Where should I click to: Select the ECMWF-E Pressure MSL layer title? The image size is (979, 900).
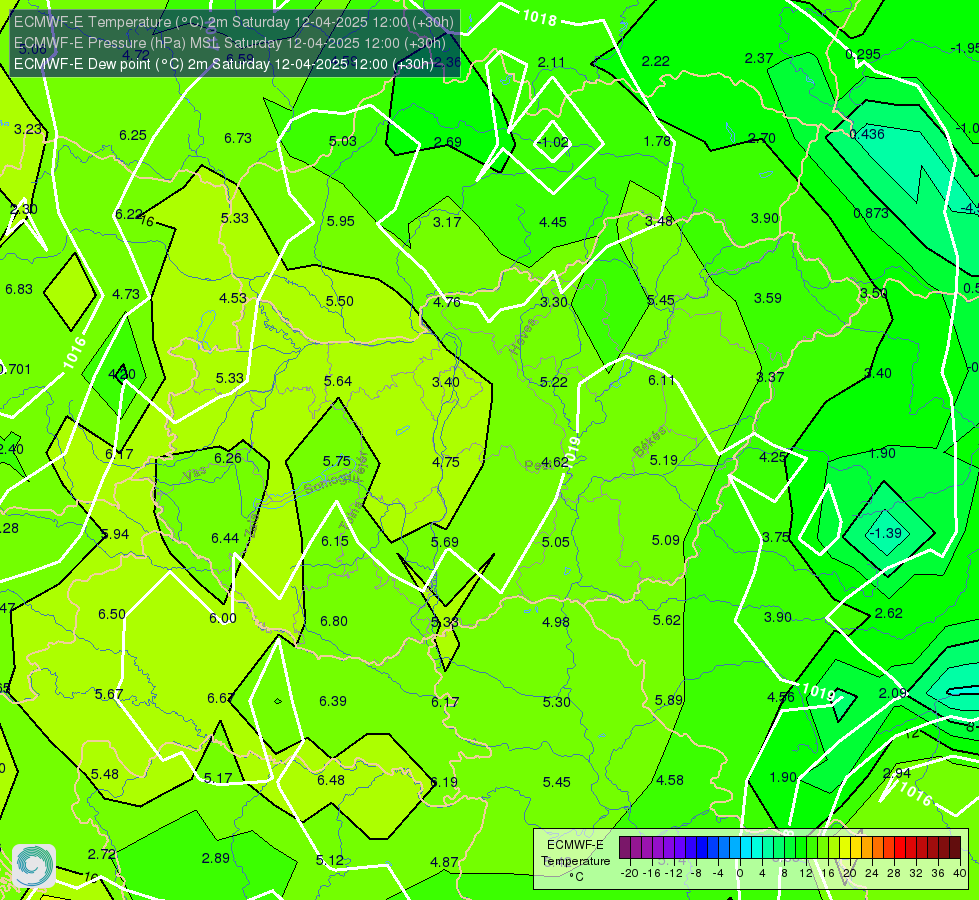pos(230,43)
